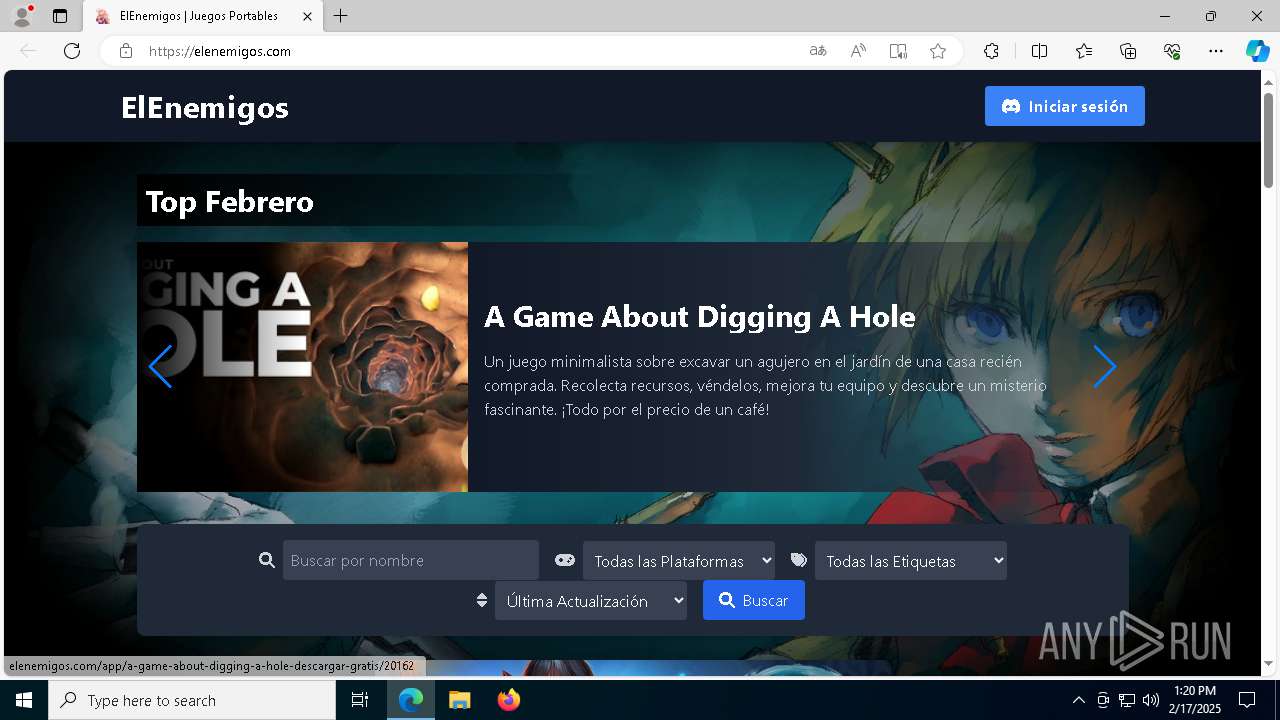Open Copilot sidebar icon
This screenshot has height=720, width=1280.
click(x=1257, y=51)
